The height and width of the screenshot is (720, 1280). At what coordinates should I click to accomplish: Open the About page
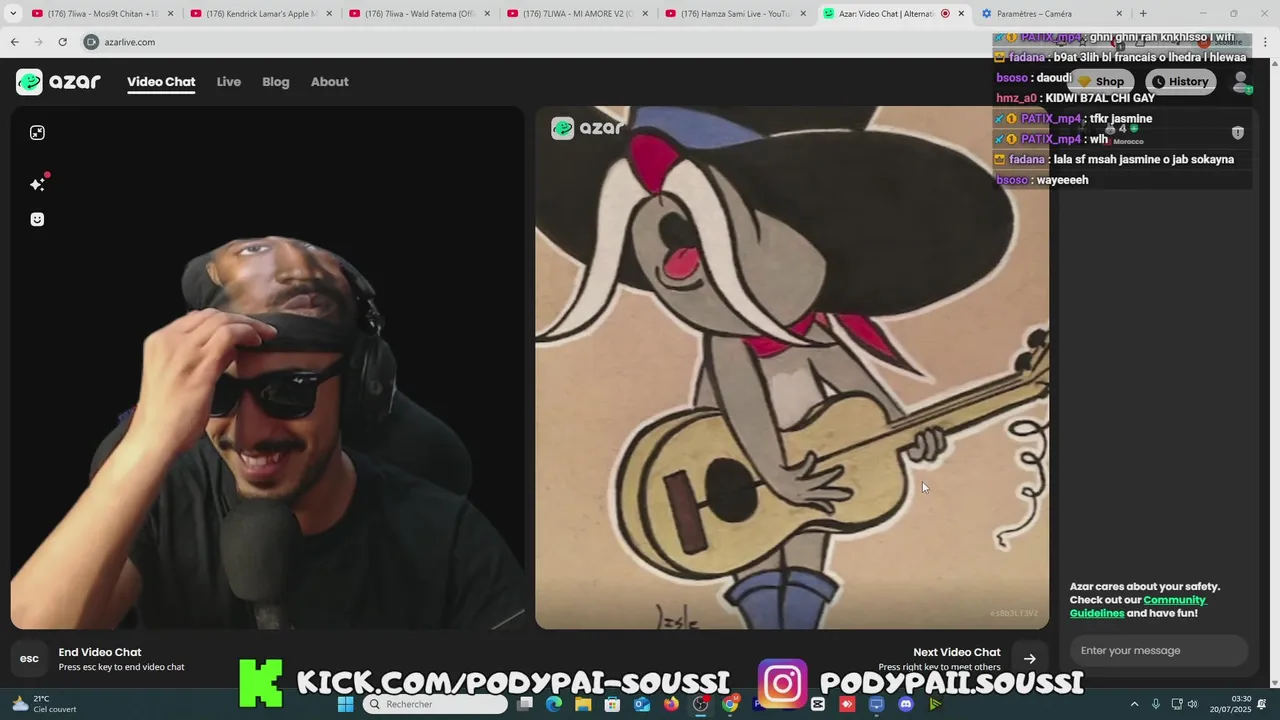point(329,82)
